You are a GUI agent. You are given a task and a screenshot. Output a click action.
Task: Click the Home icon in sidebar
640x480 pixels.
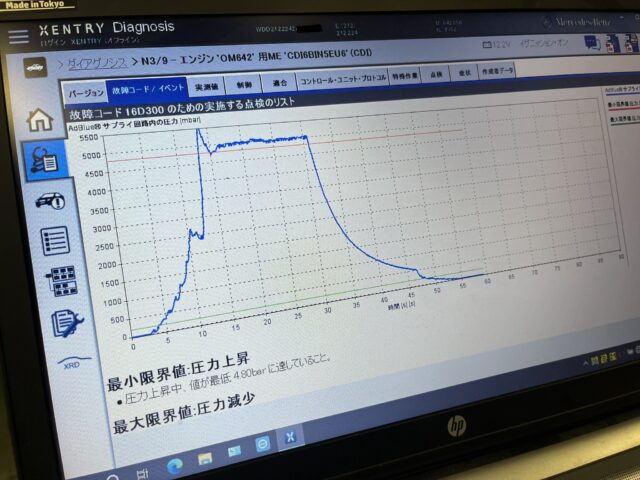(40, 120)
